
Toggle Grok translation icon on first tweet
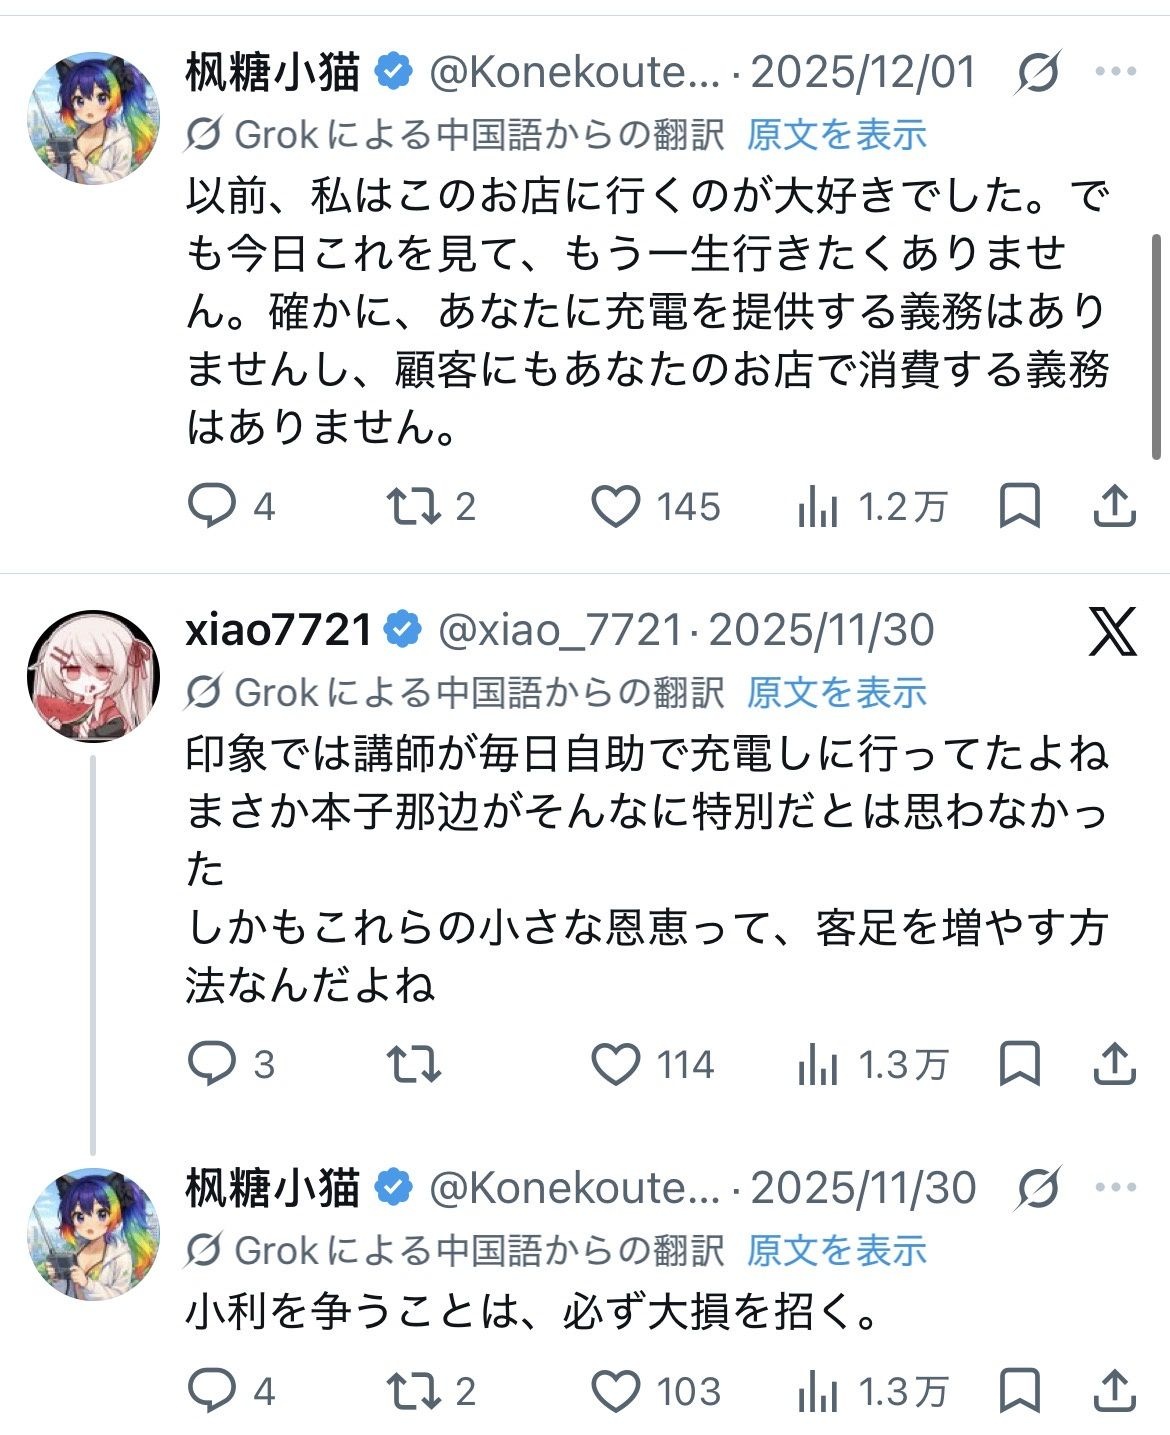[1038, 73]
